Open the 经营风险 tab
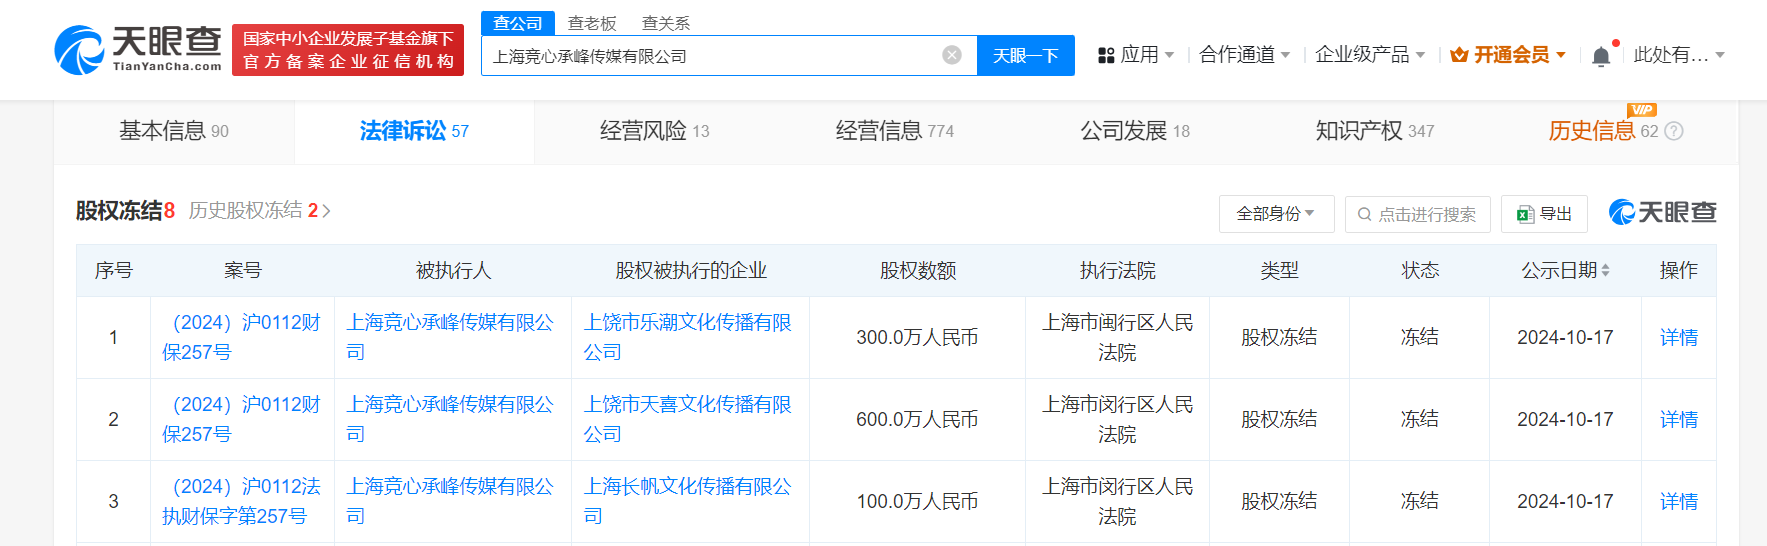1767x546 pixels. (x=654, y=131)
